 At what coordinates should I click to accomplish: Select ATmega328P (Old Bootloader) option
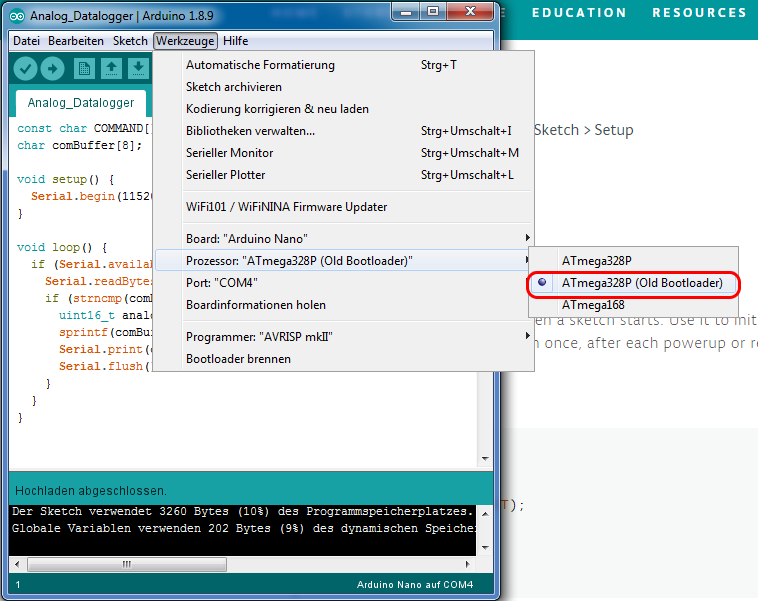[x=641, y=283]
